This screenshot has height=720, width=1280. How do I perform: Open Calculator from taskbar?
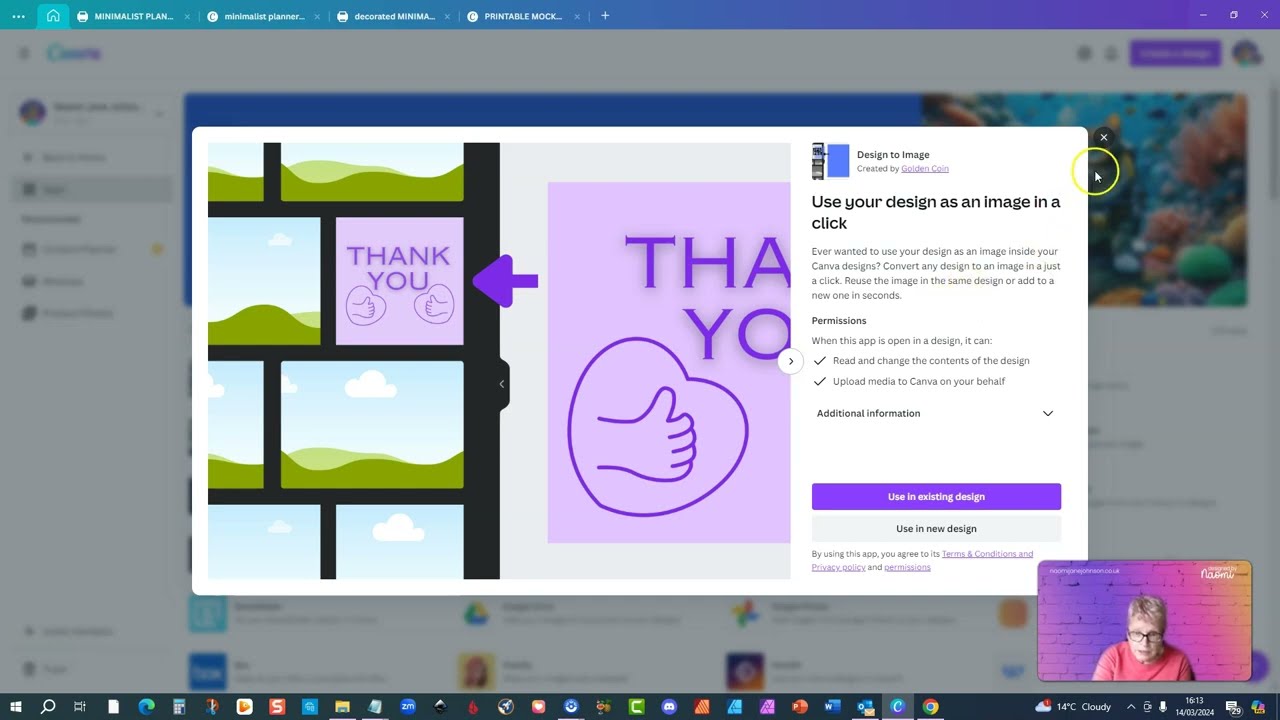(x=179, y=707)
